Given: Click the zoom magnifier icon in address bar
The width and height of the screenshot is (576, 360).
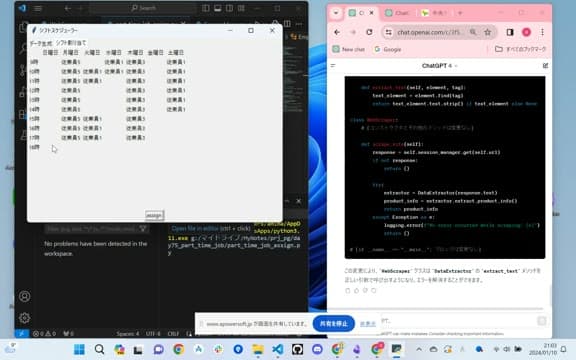Looking at the screenshot, I should 473,32.
